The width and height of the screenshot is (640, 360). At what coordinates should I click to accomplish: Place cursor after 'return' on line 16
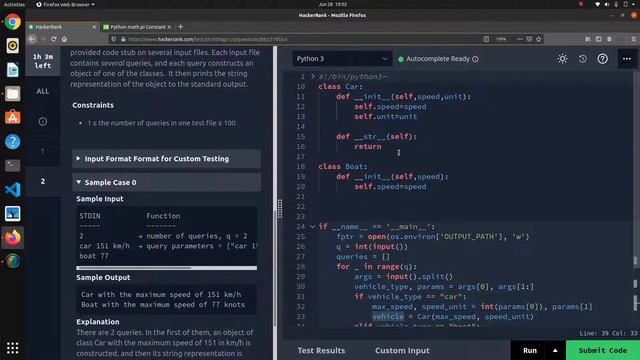(382, 147)
